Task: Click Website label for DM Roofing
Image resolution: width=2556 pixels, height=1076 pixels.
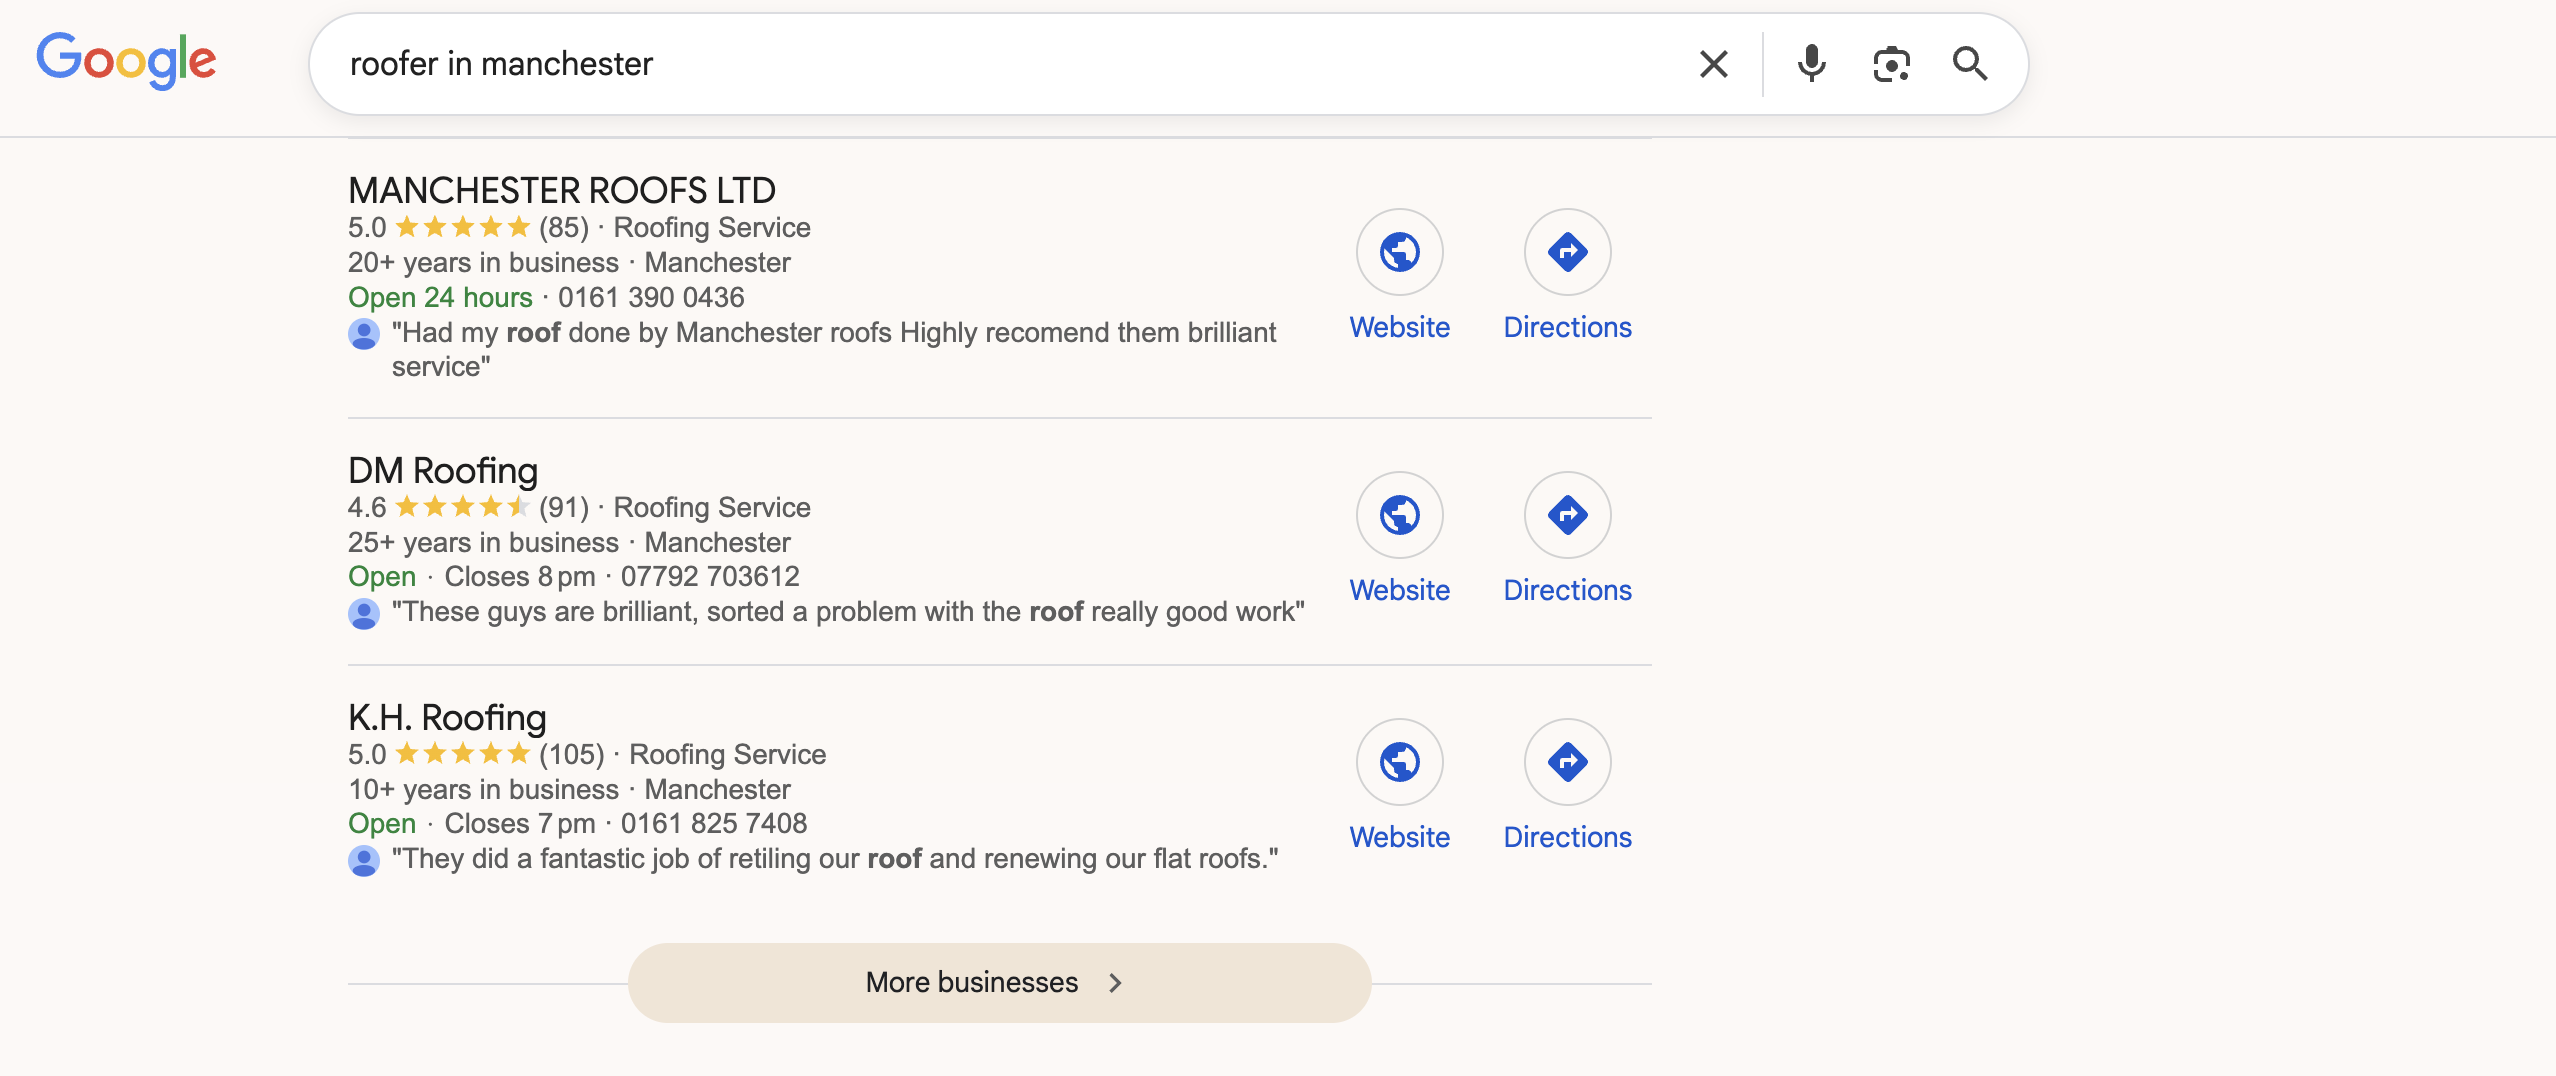Action: tap(1400, 590)
